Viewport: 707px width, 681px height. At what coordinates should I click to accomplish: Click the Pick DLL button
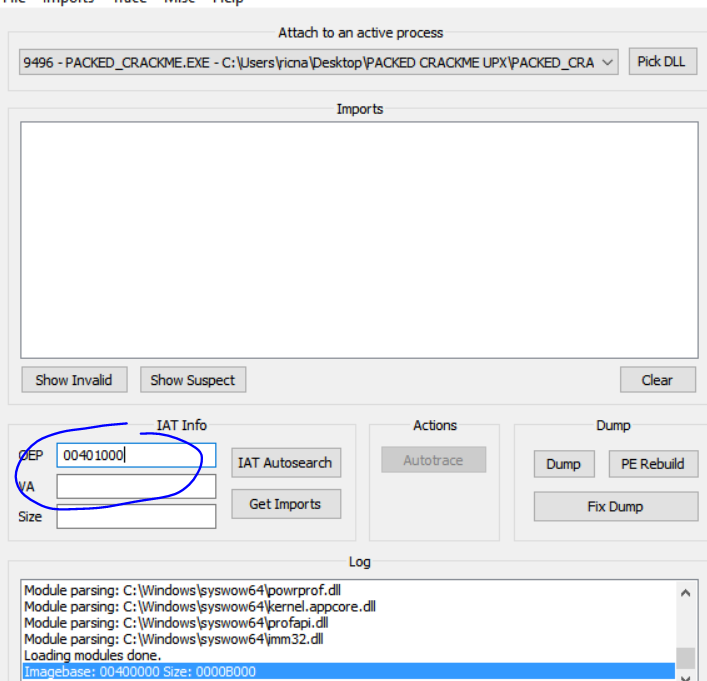tap(662, 62)
